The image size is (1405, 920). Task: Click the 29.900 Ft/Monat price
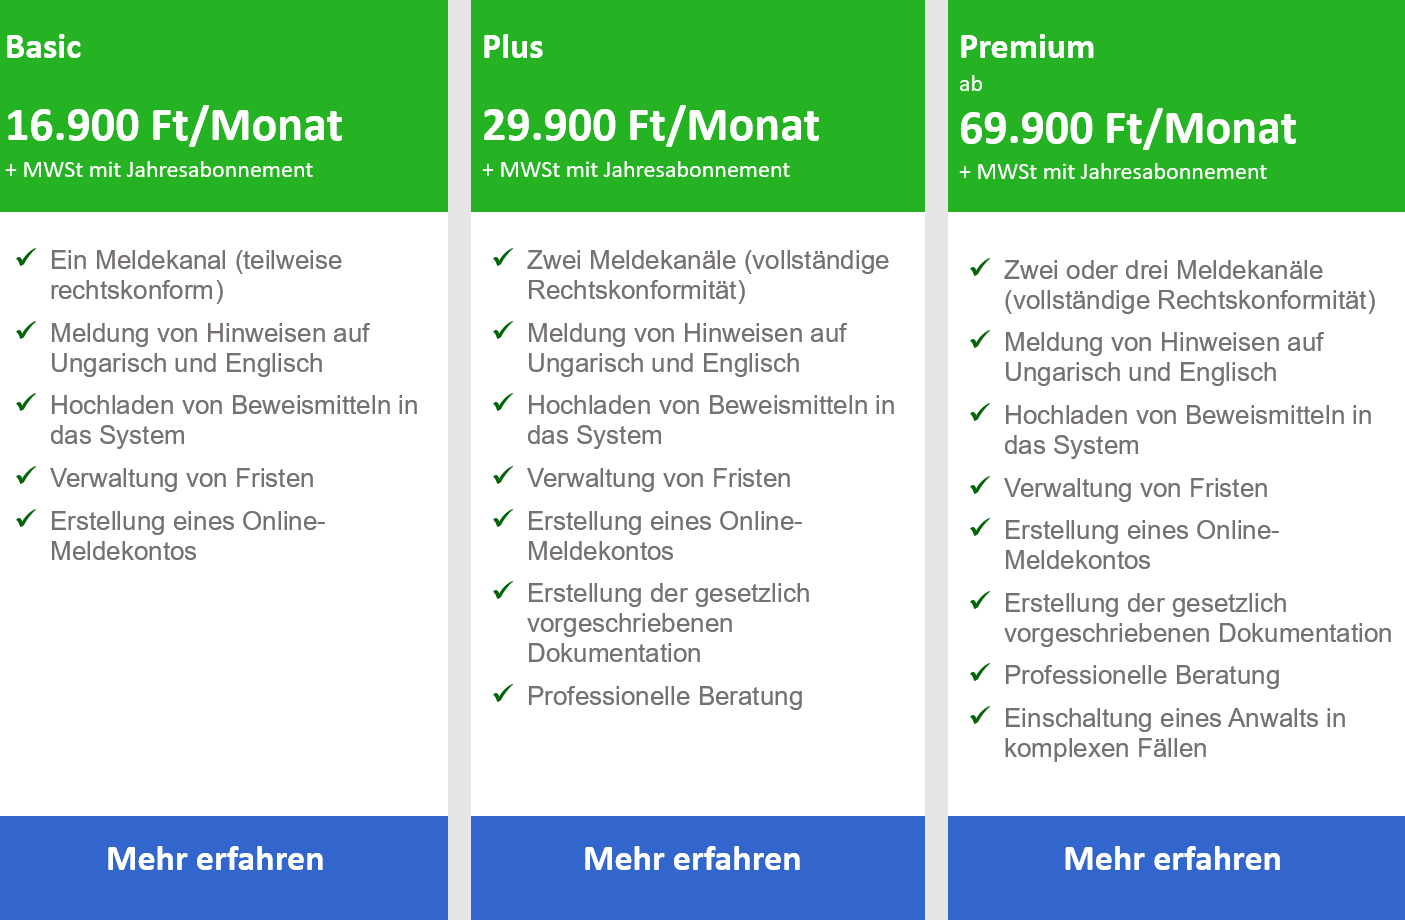click(651, 126)
